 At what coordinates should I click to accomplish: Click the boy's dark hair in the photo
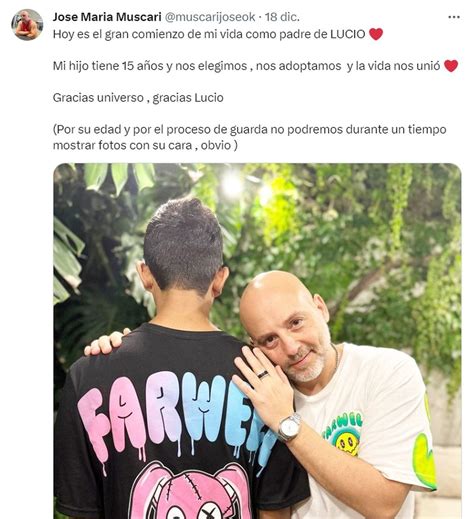(x=183, y=243)
